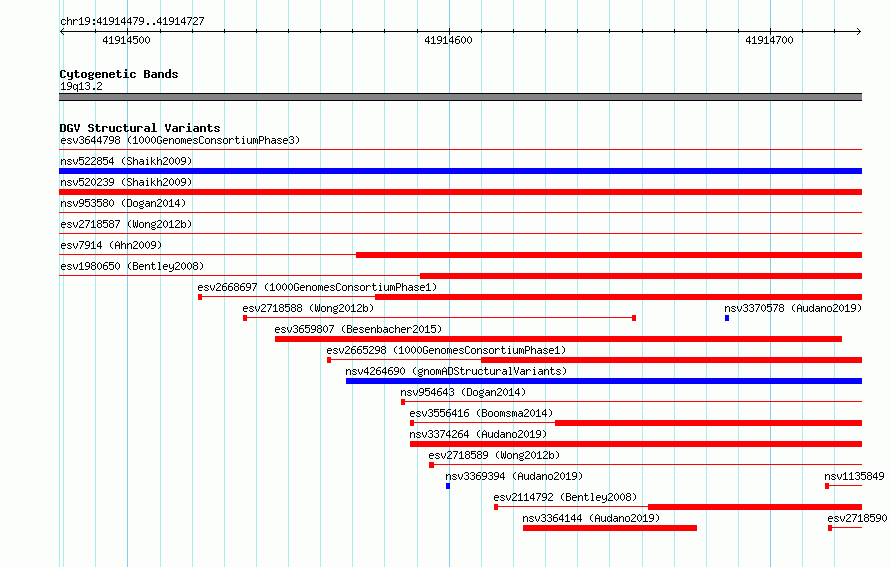Click the esv3556416 (Boomsma2014) label
Viewport: 890px width, 567px height.
pyautogui.click(x=481, y=413)
